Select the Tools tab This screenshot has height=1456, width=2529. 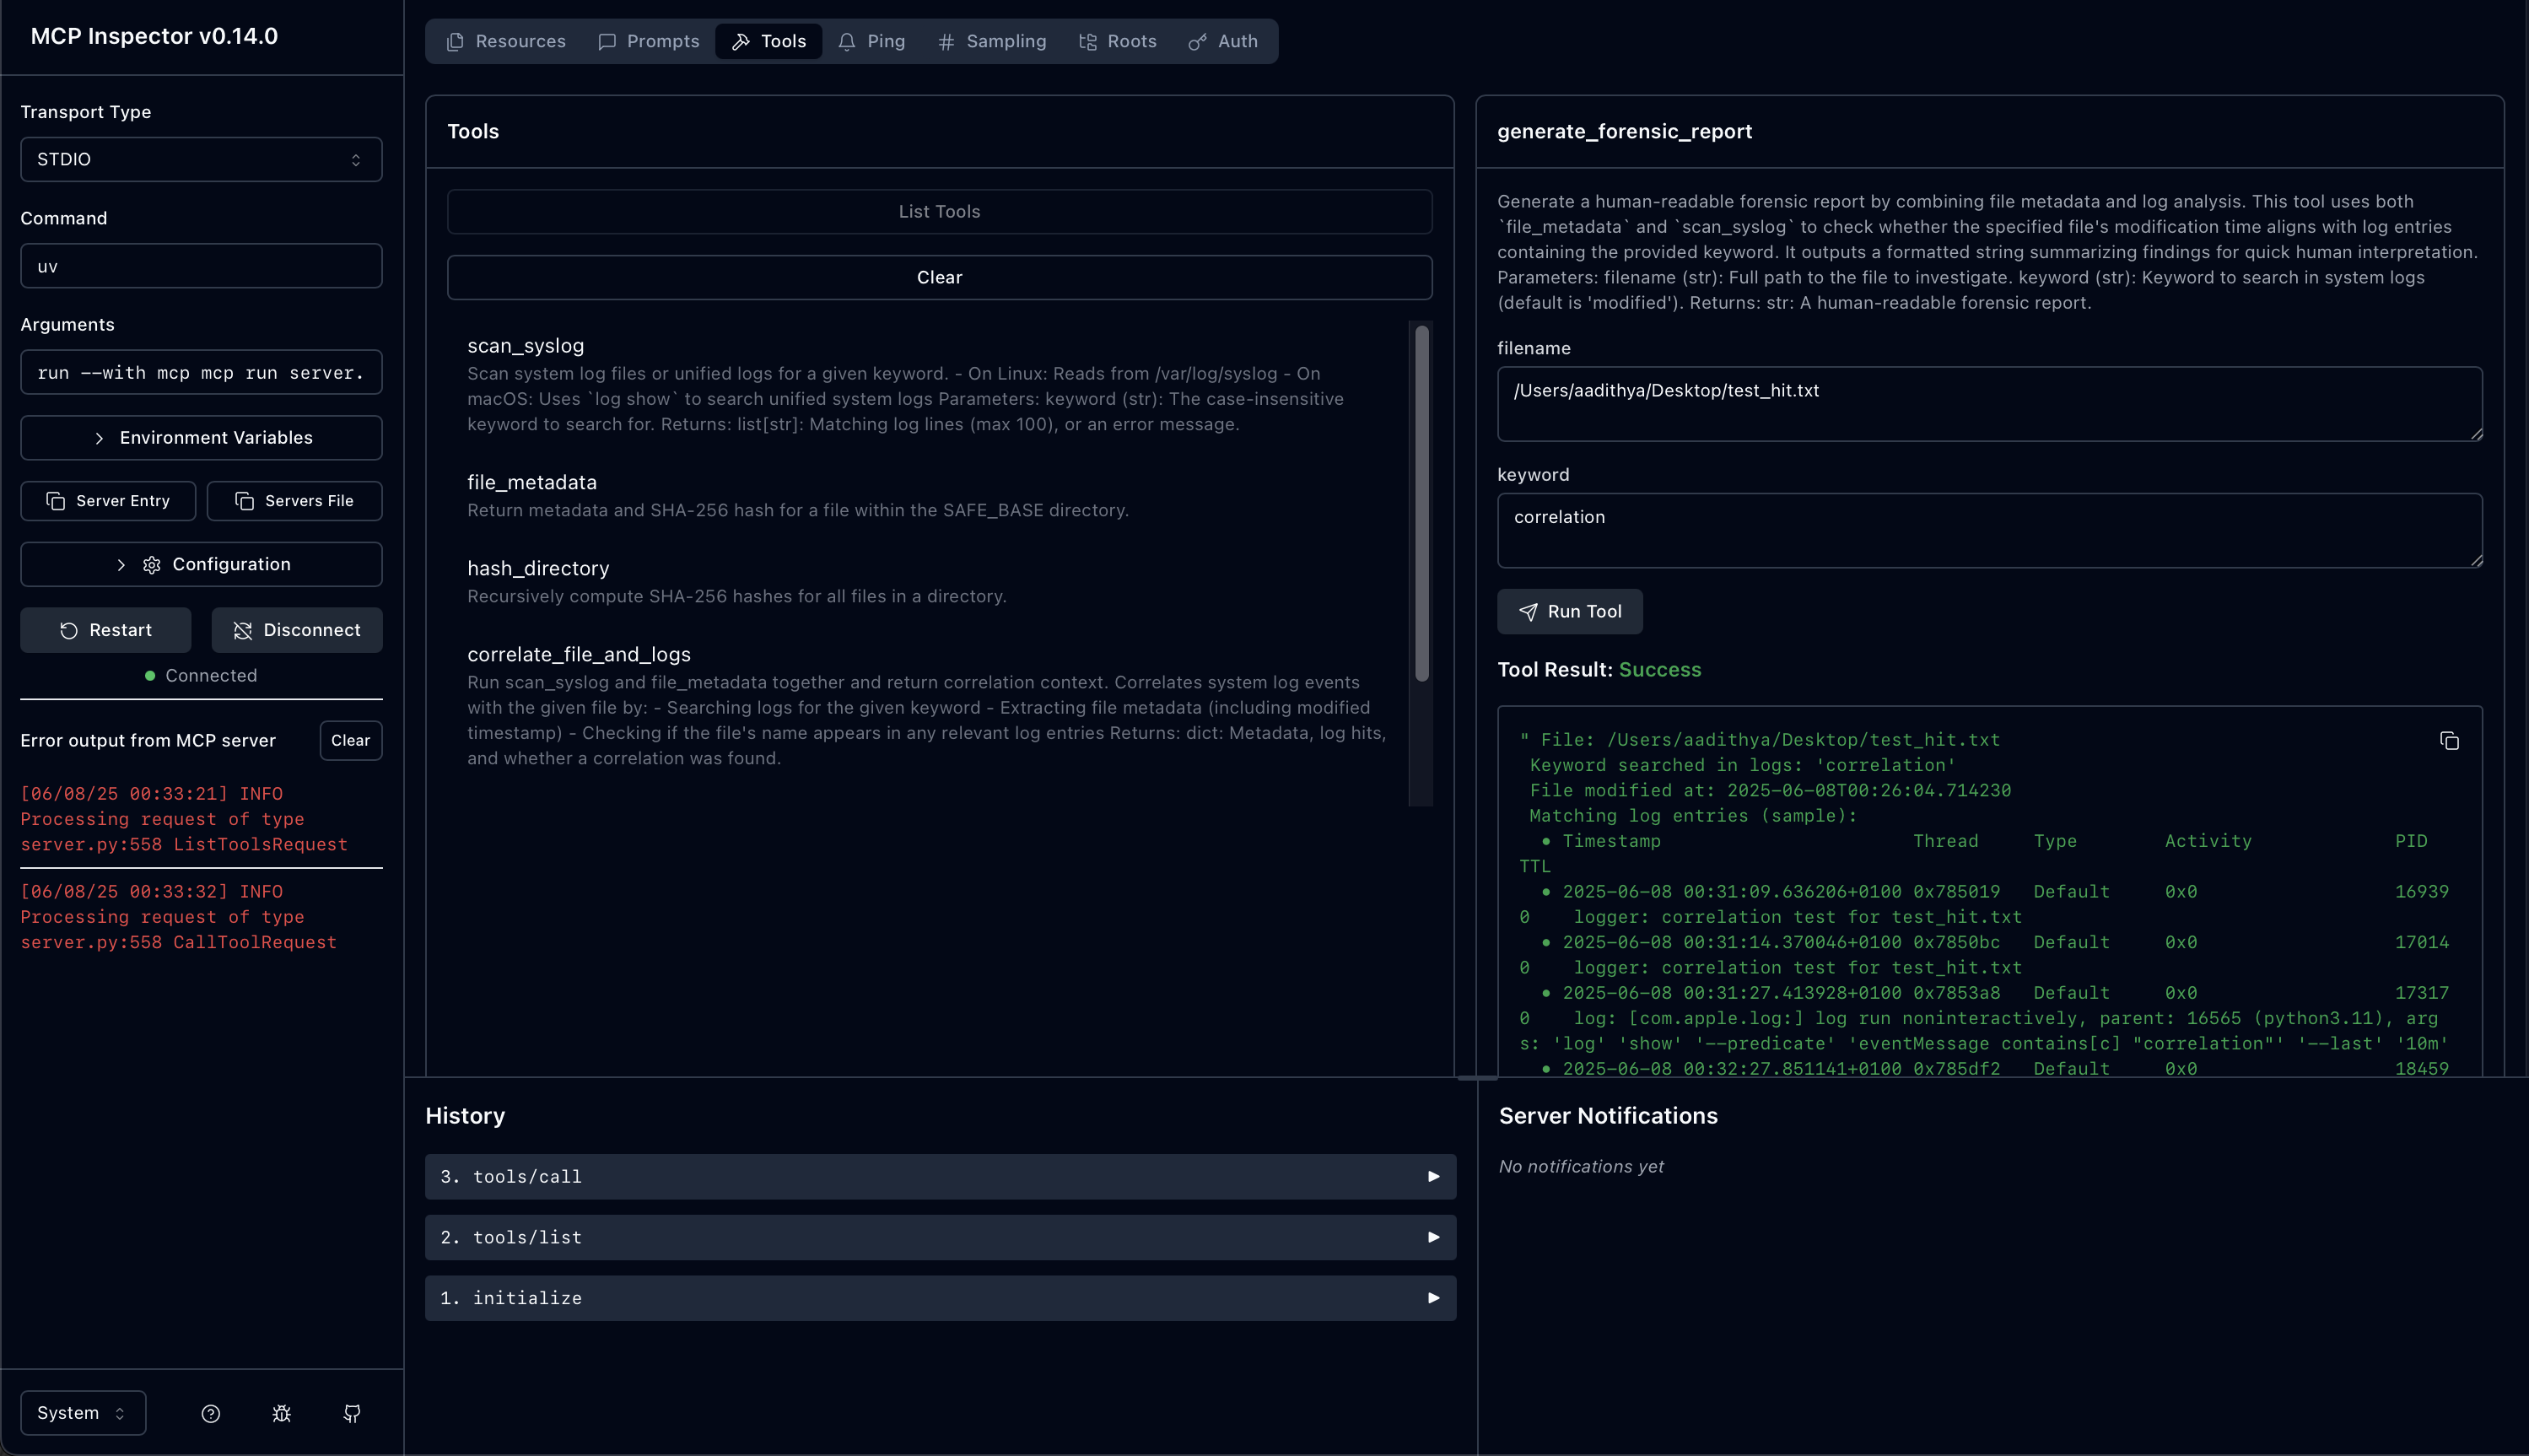tap(769, 41)
